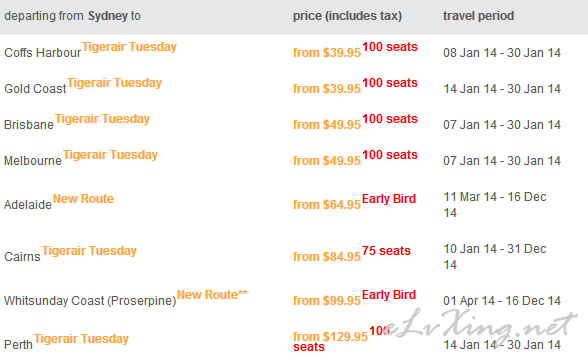The height and width of the screenshot is (360, 588).
Task: Click the $39.95 fare for Coffs Harbour
Action: click(x=327, y=52)
